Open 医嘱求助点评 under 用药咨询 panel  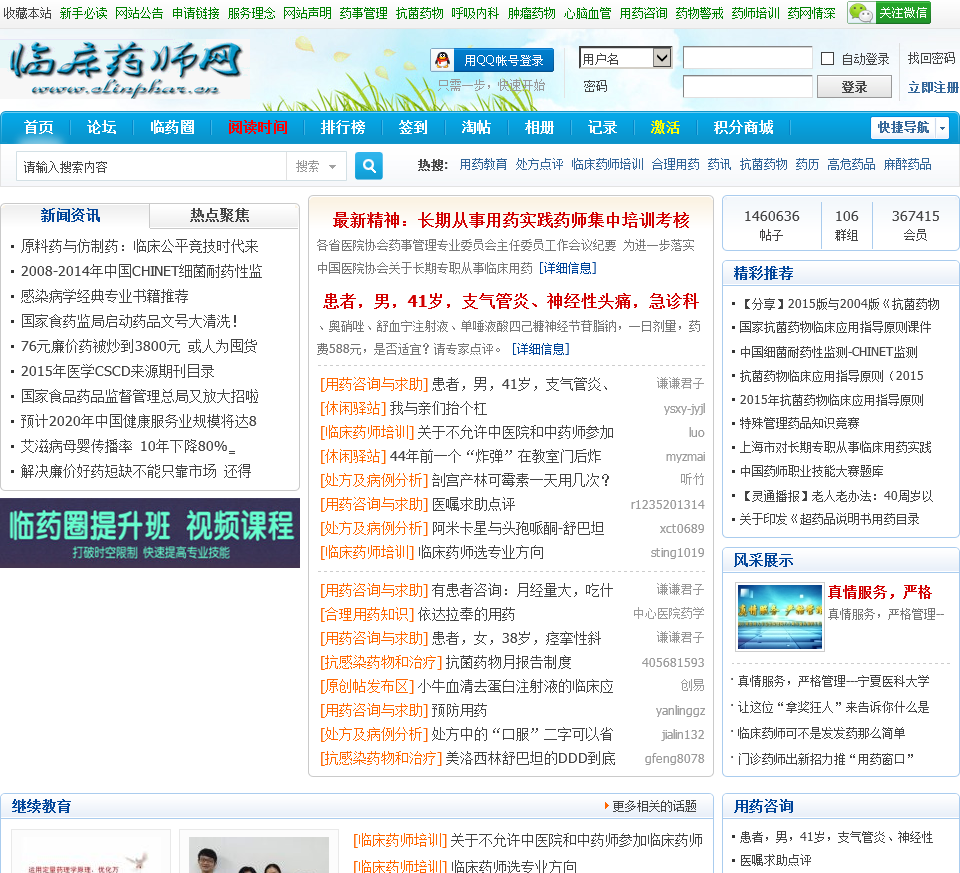[x=775, y=860]
